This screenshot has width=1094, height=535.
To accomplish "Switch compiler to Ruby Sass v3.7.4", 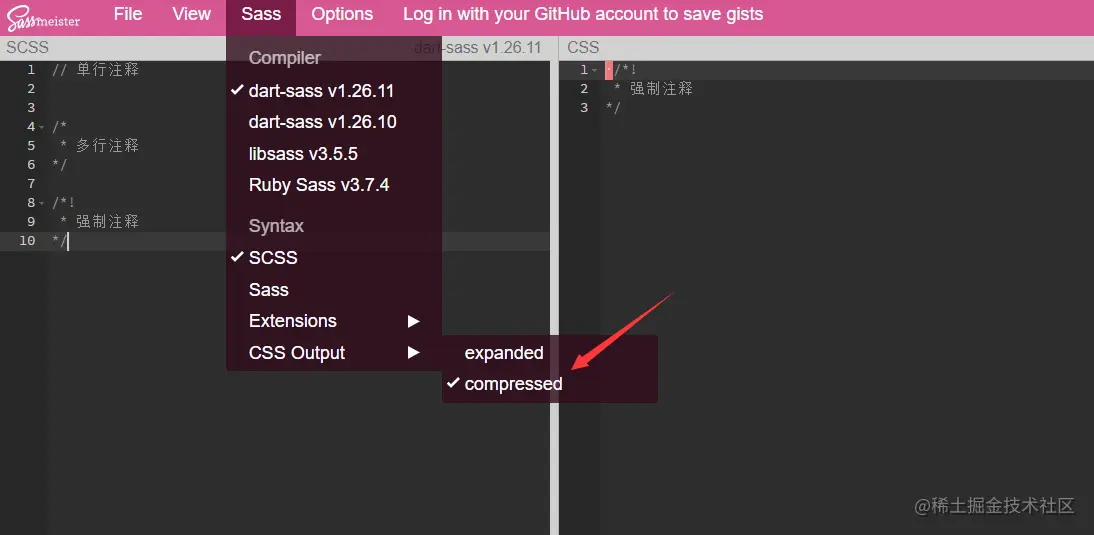I will point(319,185).
